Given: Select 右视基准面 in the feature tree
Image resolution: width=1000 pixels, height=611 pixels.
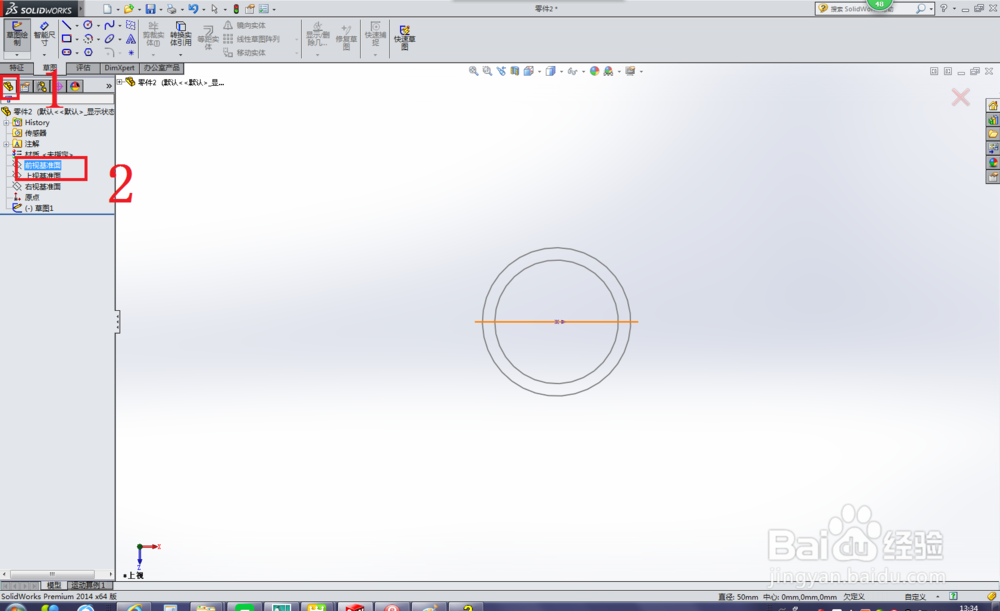Looking at the screenshot, I should pyautogui.click(x=43, y=187).
